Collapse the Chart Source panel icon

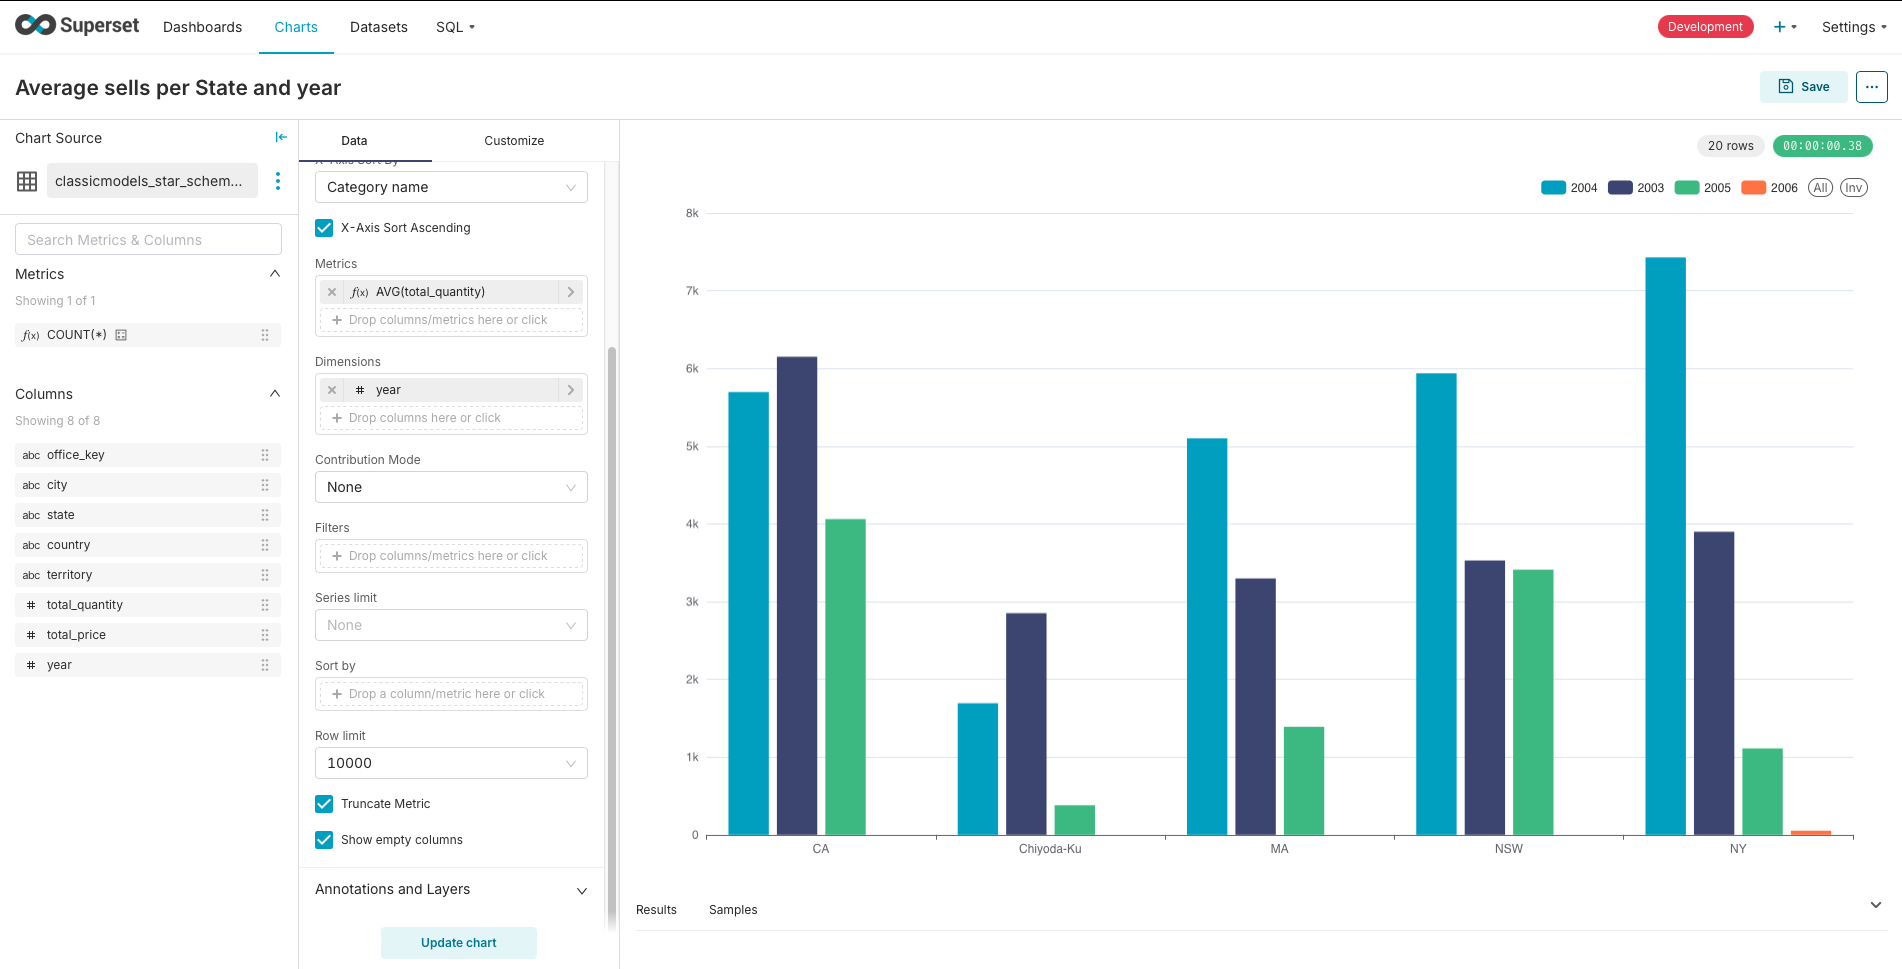(x=281, y=137)
